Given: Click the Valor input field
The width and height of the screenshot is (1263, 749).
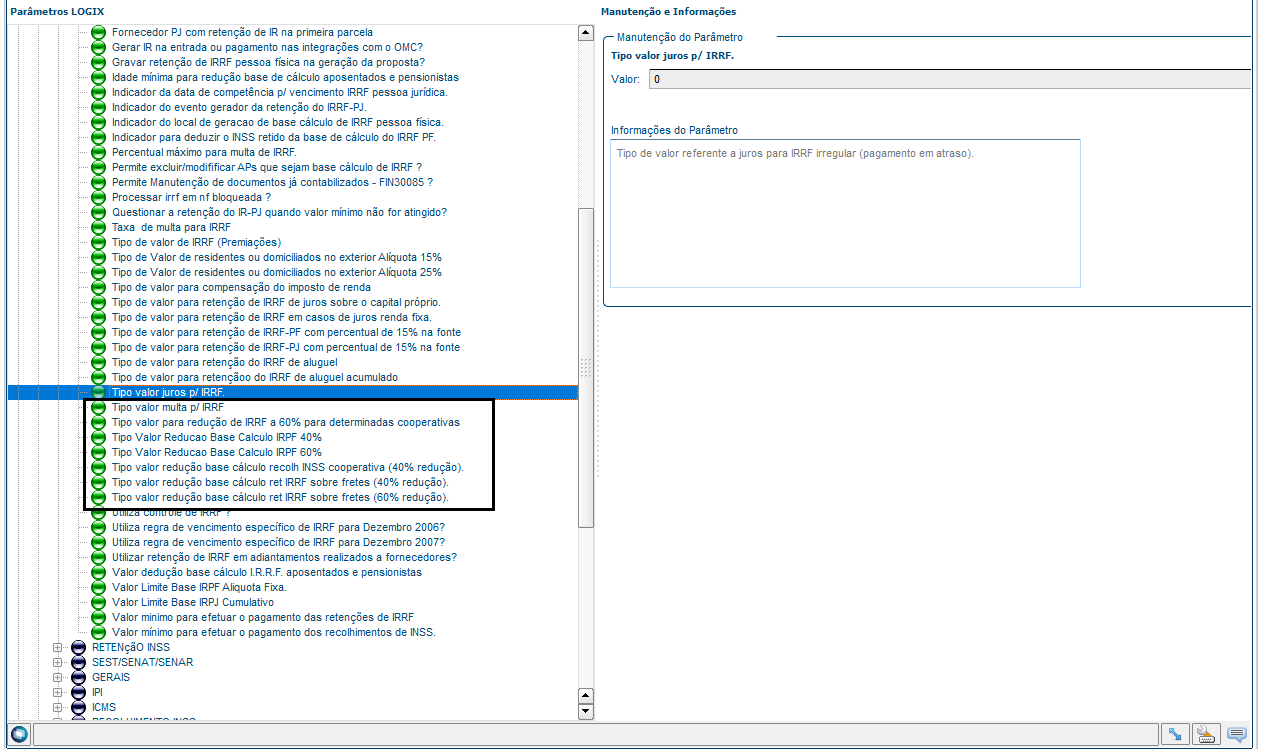Looking at the screenshot, I should [x=949, y=79].
